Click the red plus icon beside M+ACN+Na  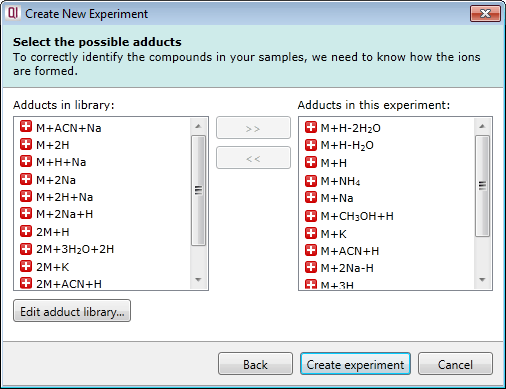point(26,127)
